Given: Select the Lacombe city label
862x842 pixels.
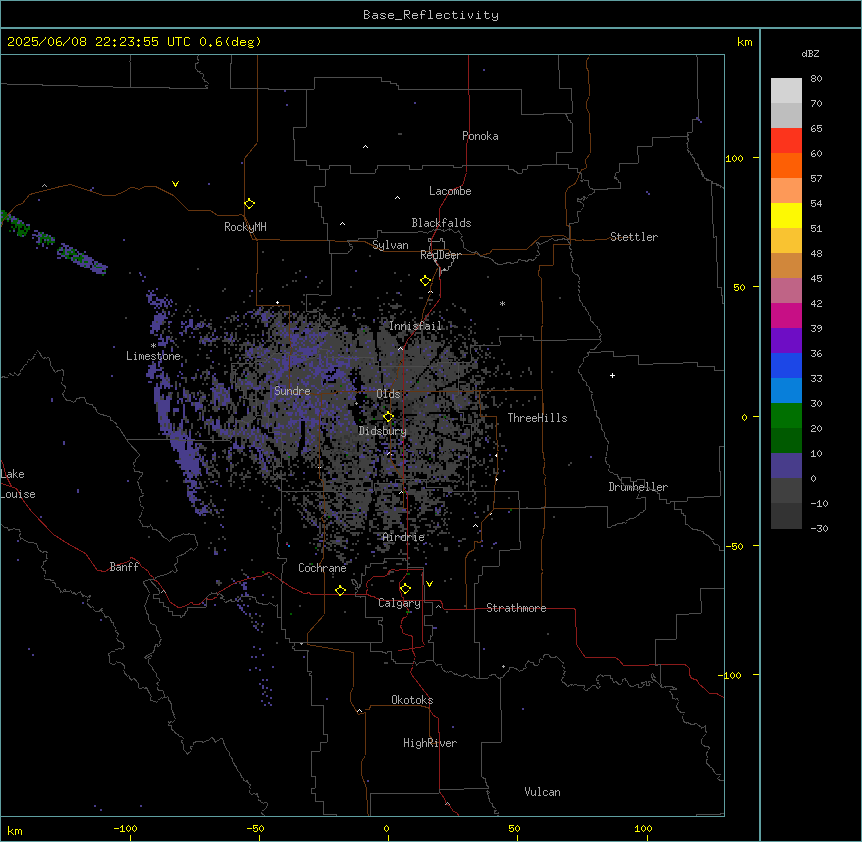Looking at the screenshot, I should coord(450,191).
